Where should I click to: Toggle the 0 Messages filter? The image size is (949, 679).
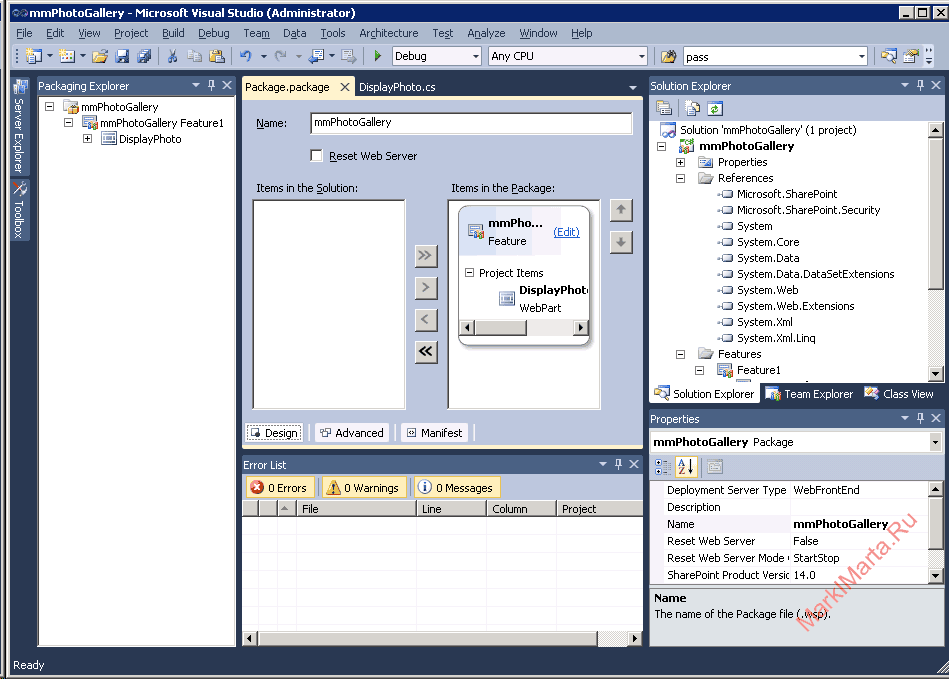coord(457,487)
